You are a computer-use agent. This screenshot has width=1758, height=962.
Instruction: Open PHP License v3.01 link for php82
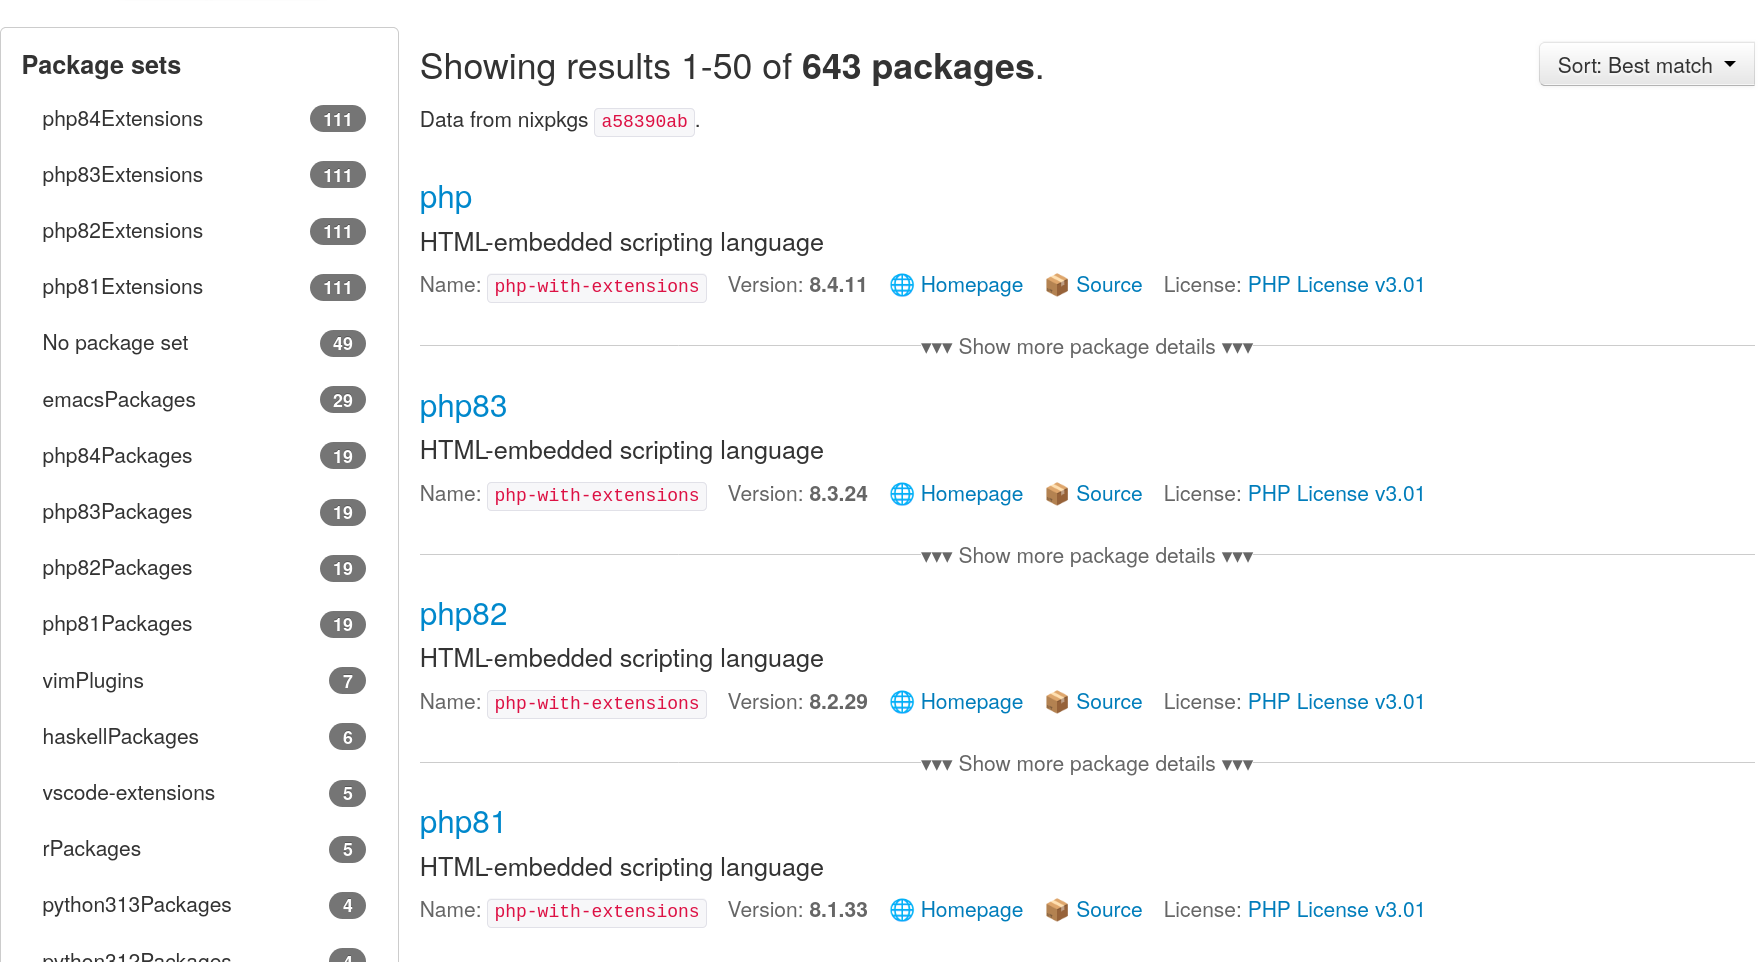point(1335,702)
